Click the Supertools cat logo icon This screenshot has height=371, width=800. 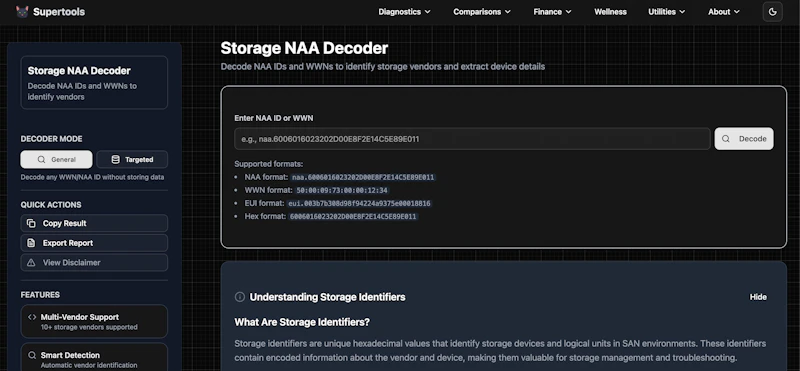tap(22, 12)
